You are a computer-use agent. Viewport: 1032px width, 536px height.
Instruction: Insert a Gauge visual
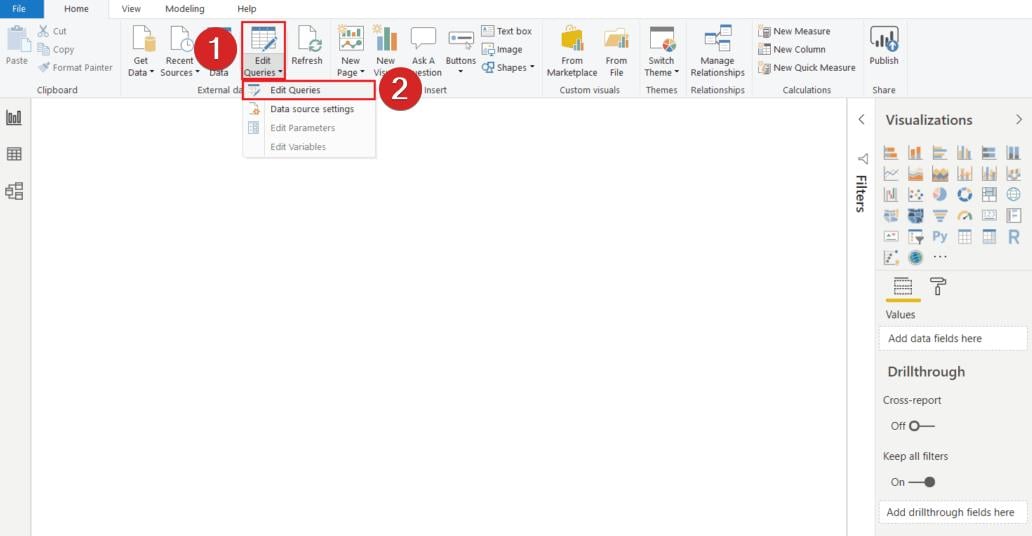click(x=964, y=215)
